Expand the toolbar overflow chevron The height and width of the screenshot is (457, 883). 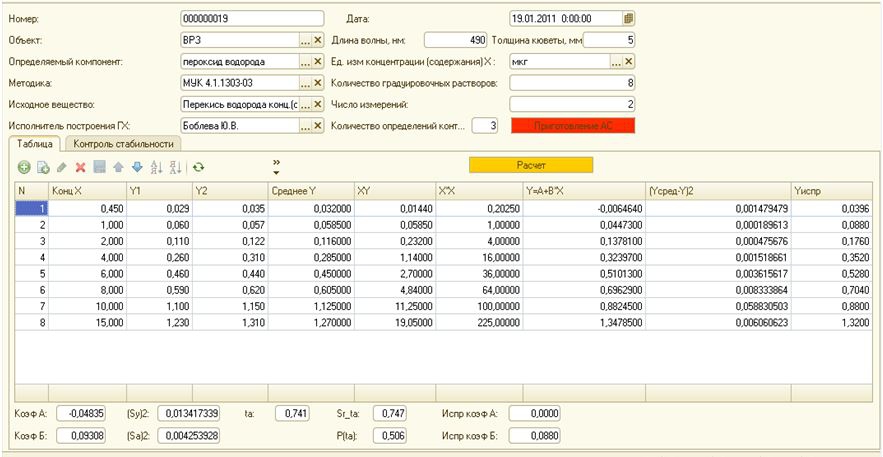pyautogui.click(x=276, y=167)
